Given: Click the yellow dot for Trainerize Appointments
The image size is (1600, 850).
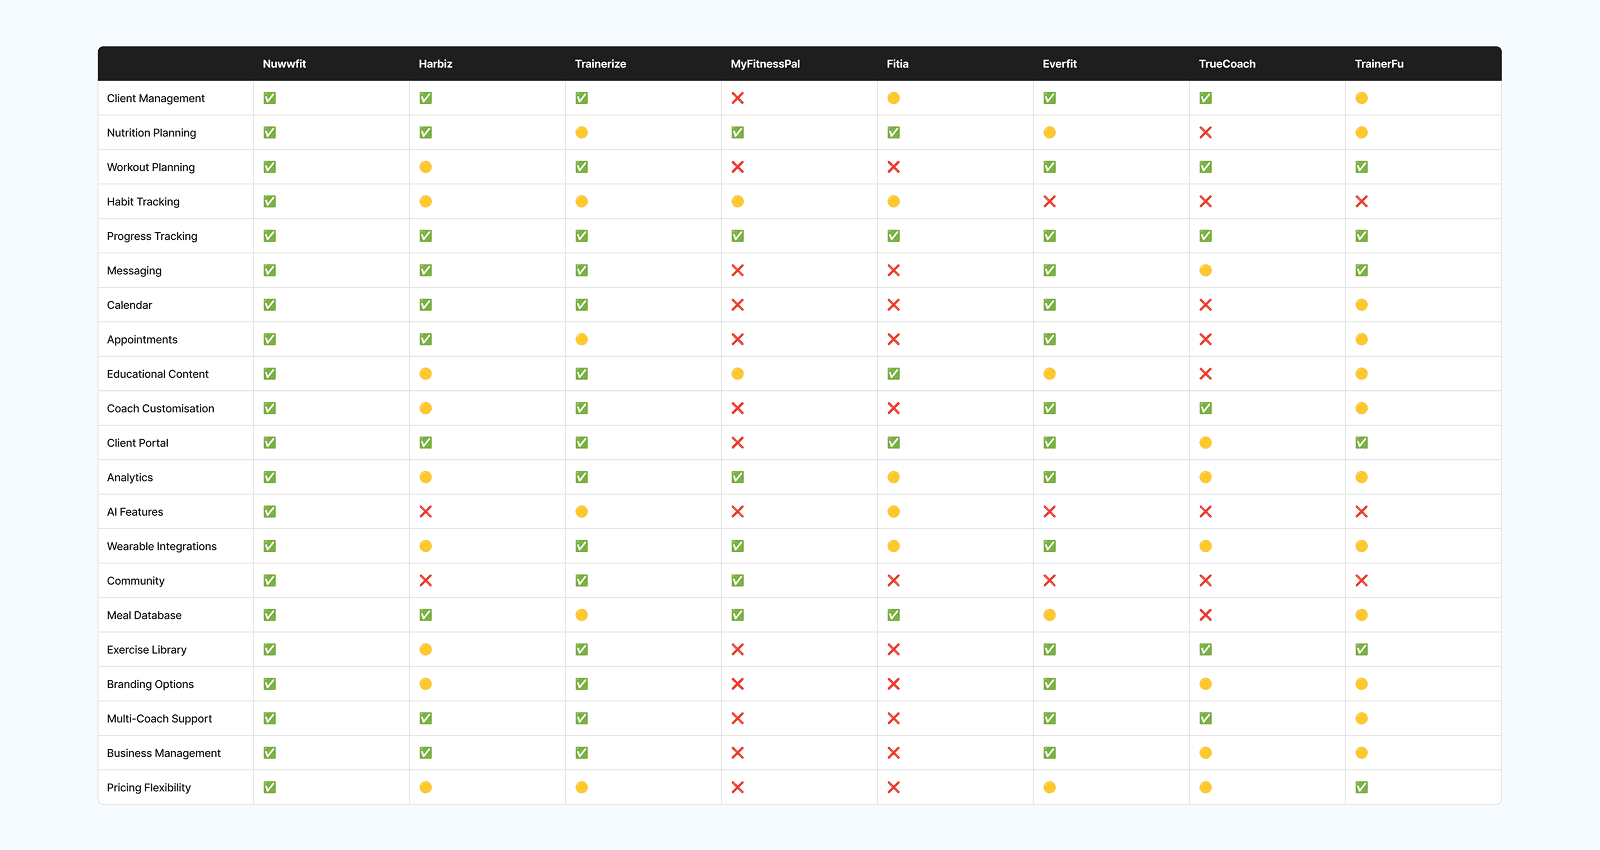Looking at the screenshot, I should [581, 340].
